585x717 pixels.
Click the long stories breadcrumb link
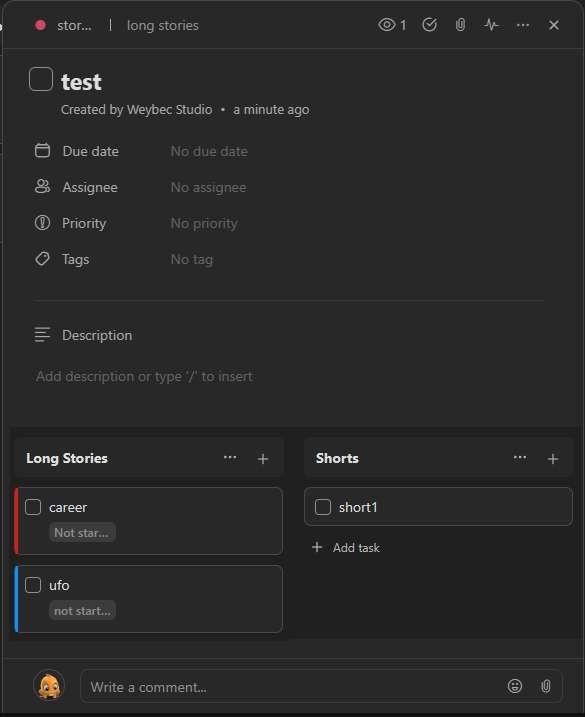point(163,26)
